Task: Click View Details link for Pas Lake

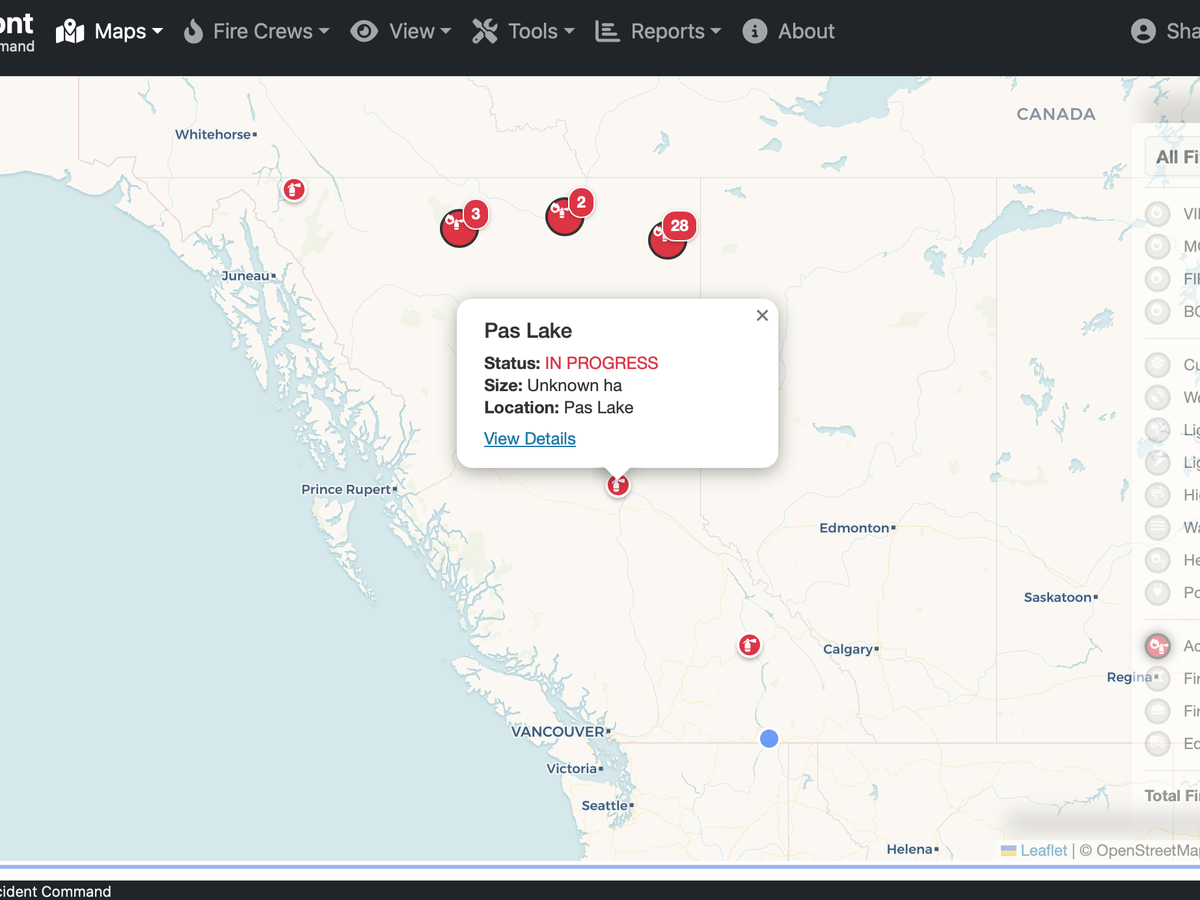Action: (x=530, y=439)
